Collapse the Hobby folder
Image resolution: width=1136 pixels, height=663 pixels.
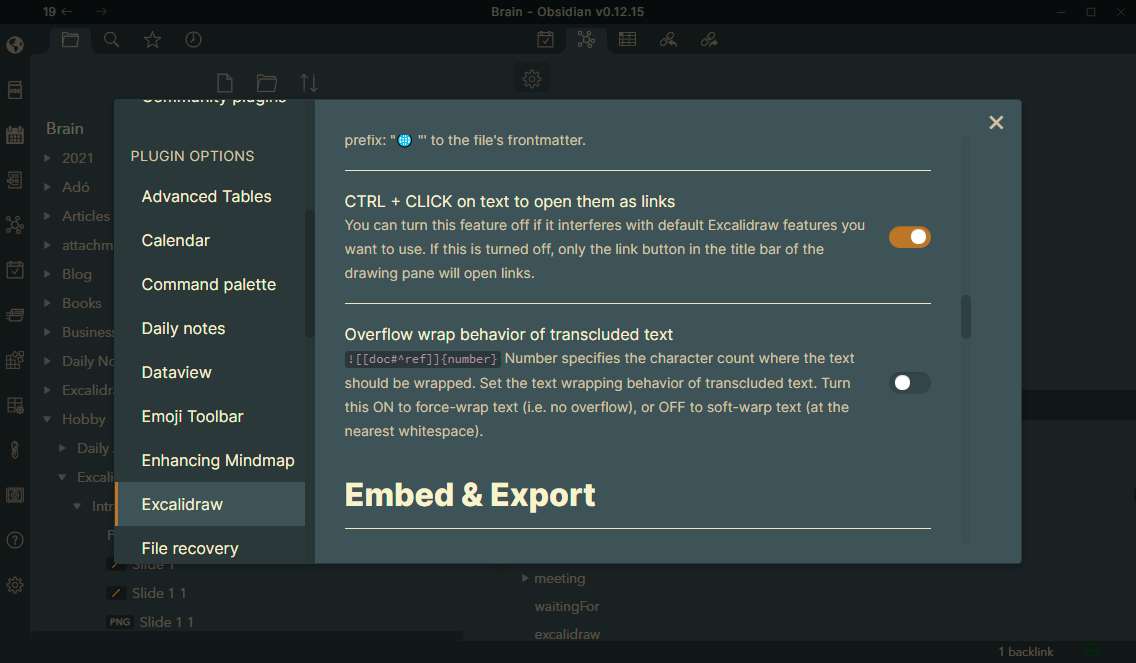click(47, 419)
